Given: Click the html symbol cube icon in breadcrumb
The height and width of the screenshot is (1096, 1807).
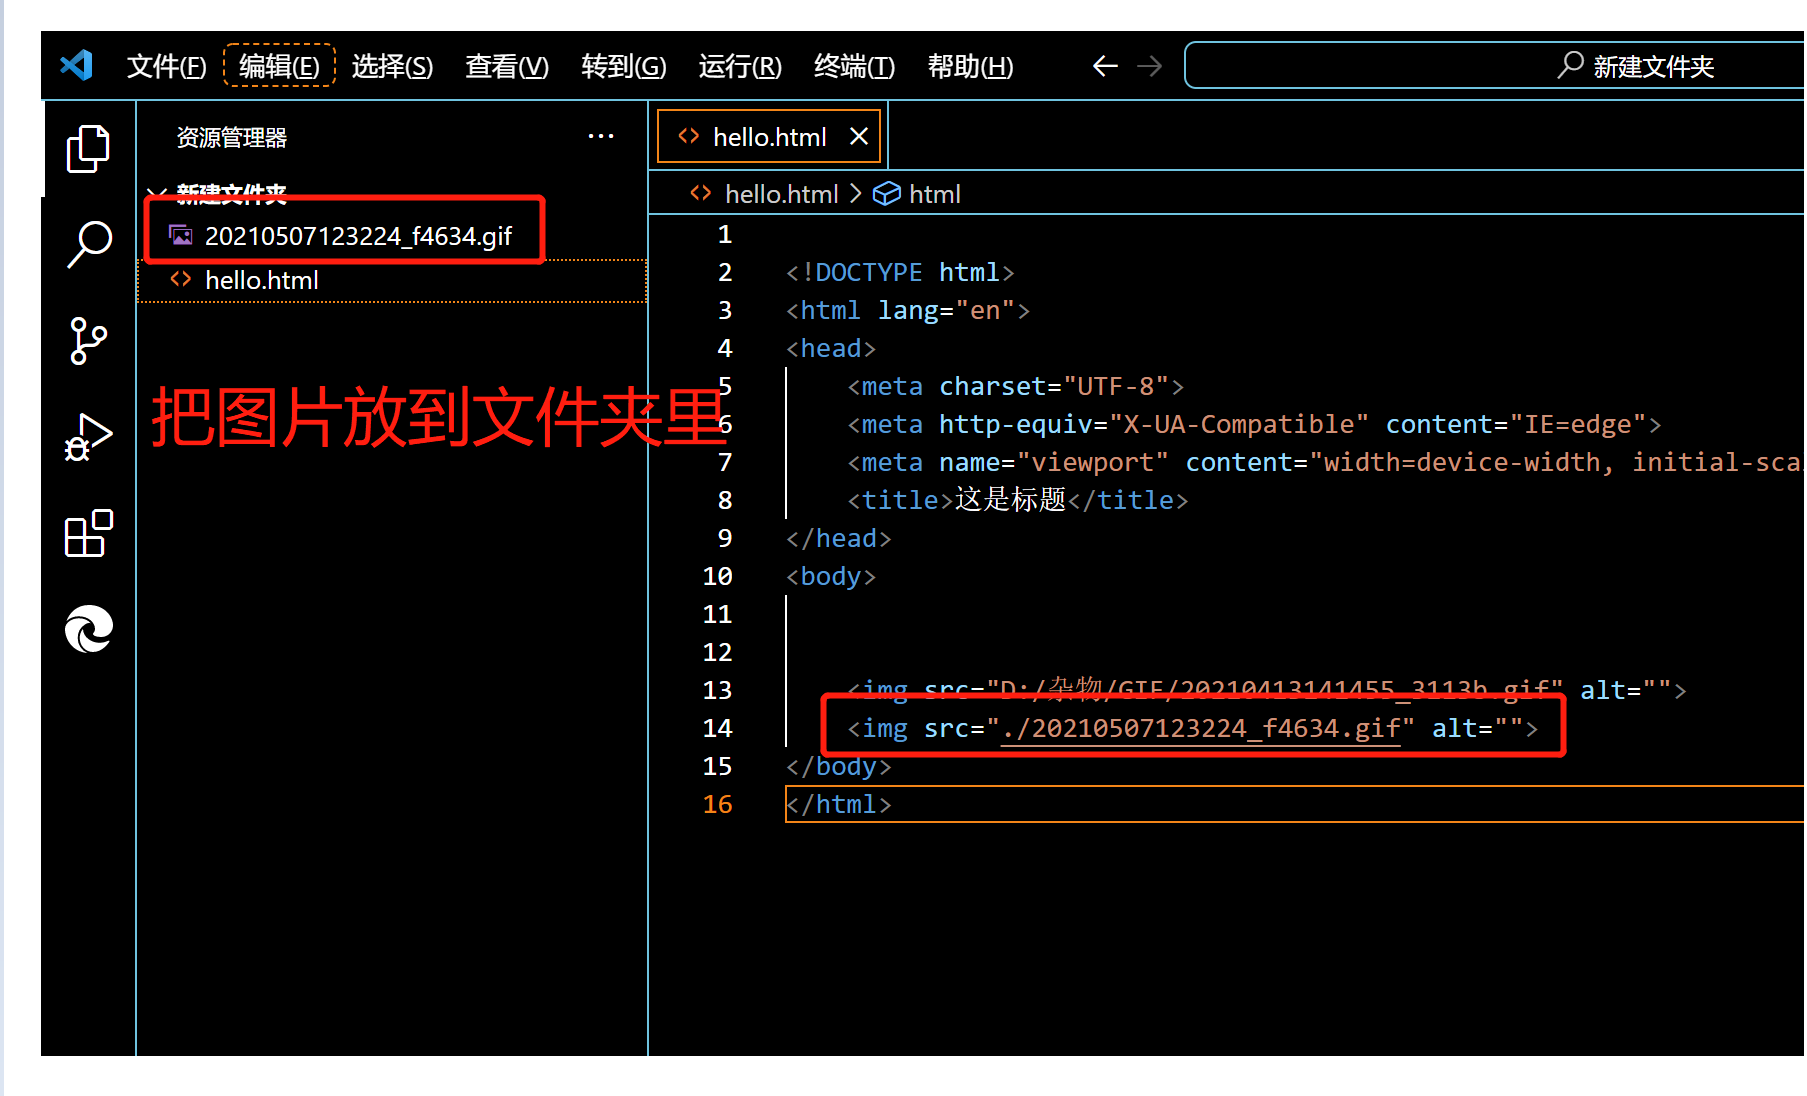Looking at the screenshot, I should [887, 193].
